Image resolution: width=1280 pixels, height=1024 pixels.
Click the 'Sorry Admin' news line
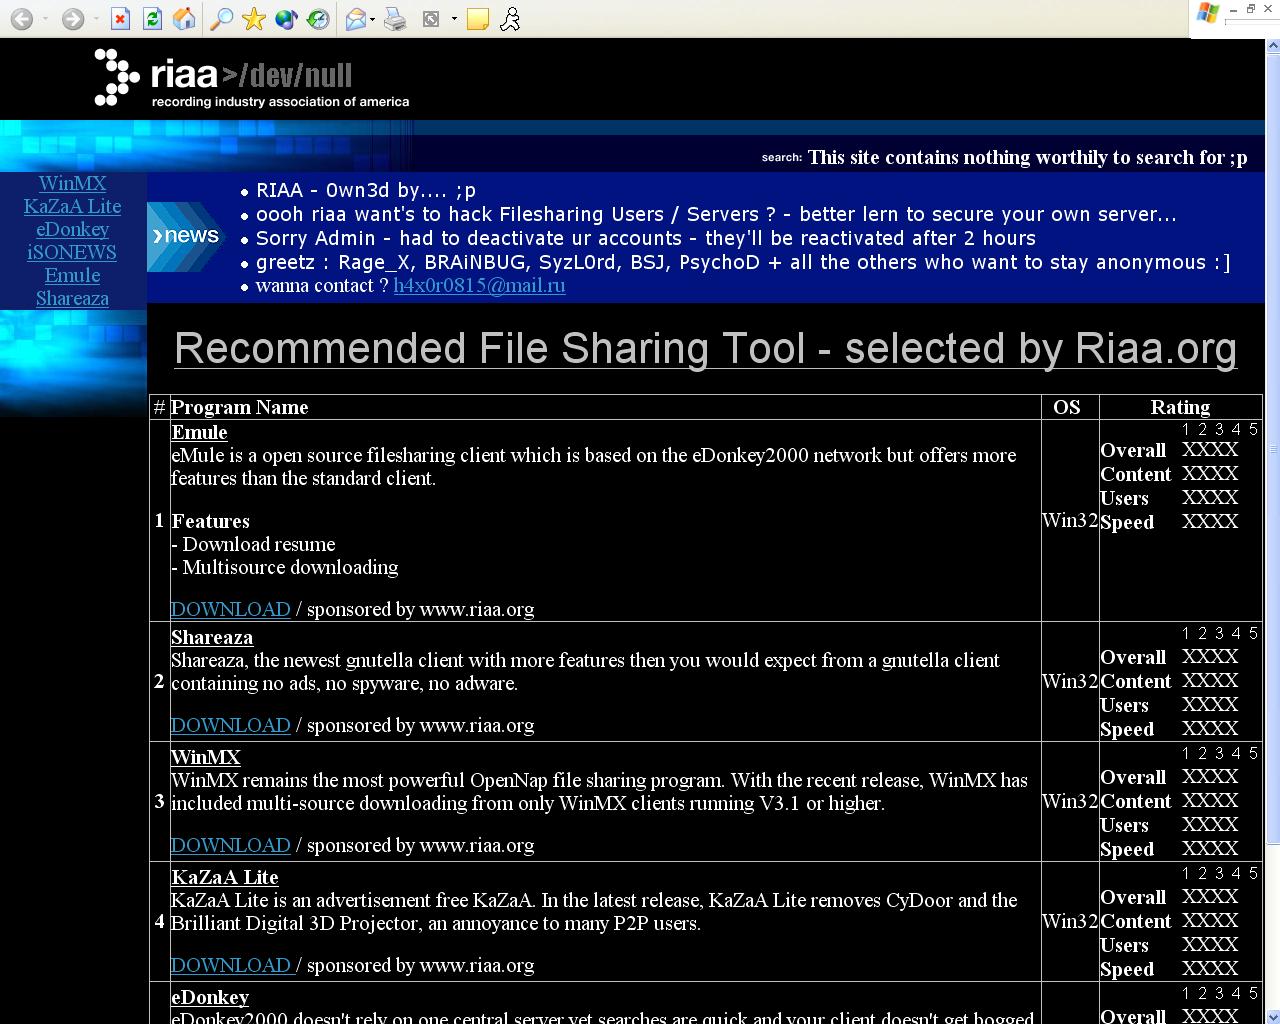point(646,238)
